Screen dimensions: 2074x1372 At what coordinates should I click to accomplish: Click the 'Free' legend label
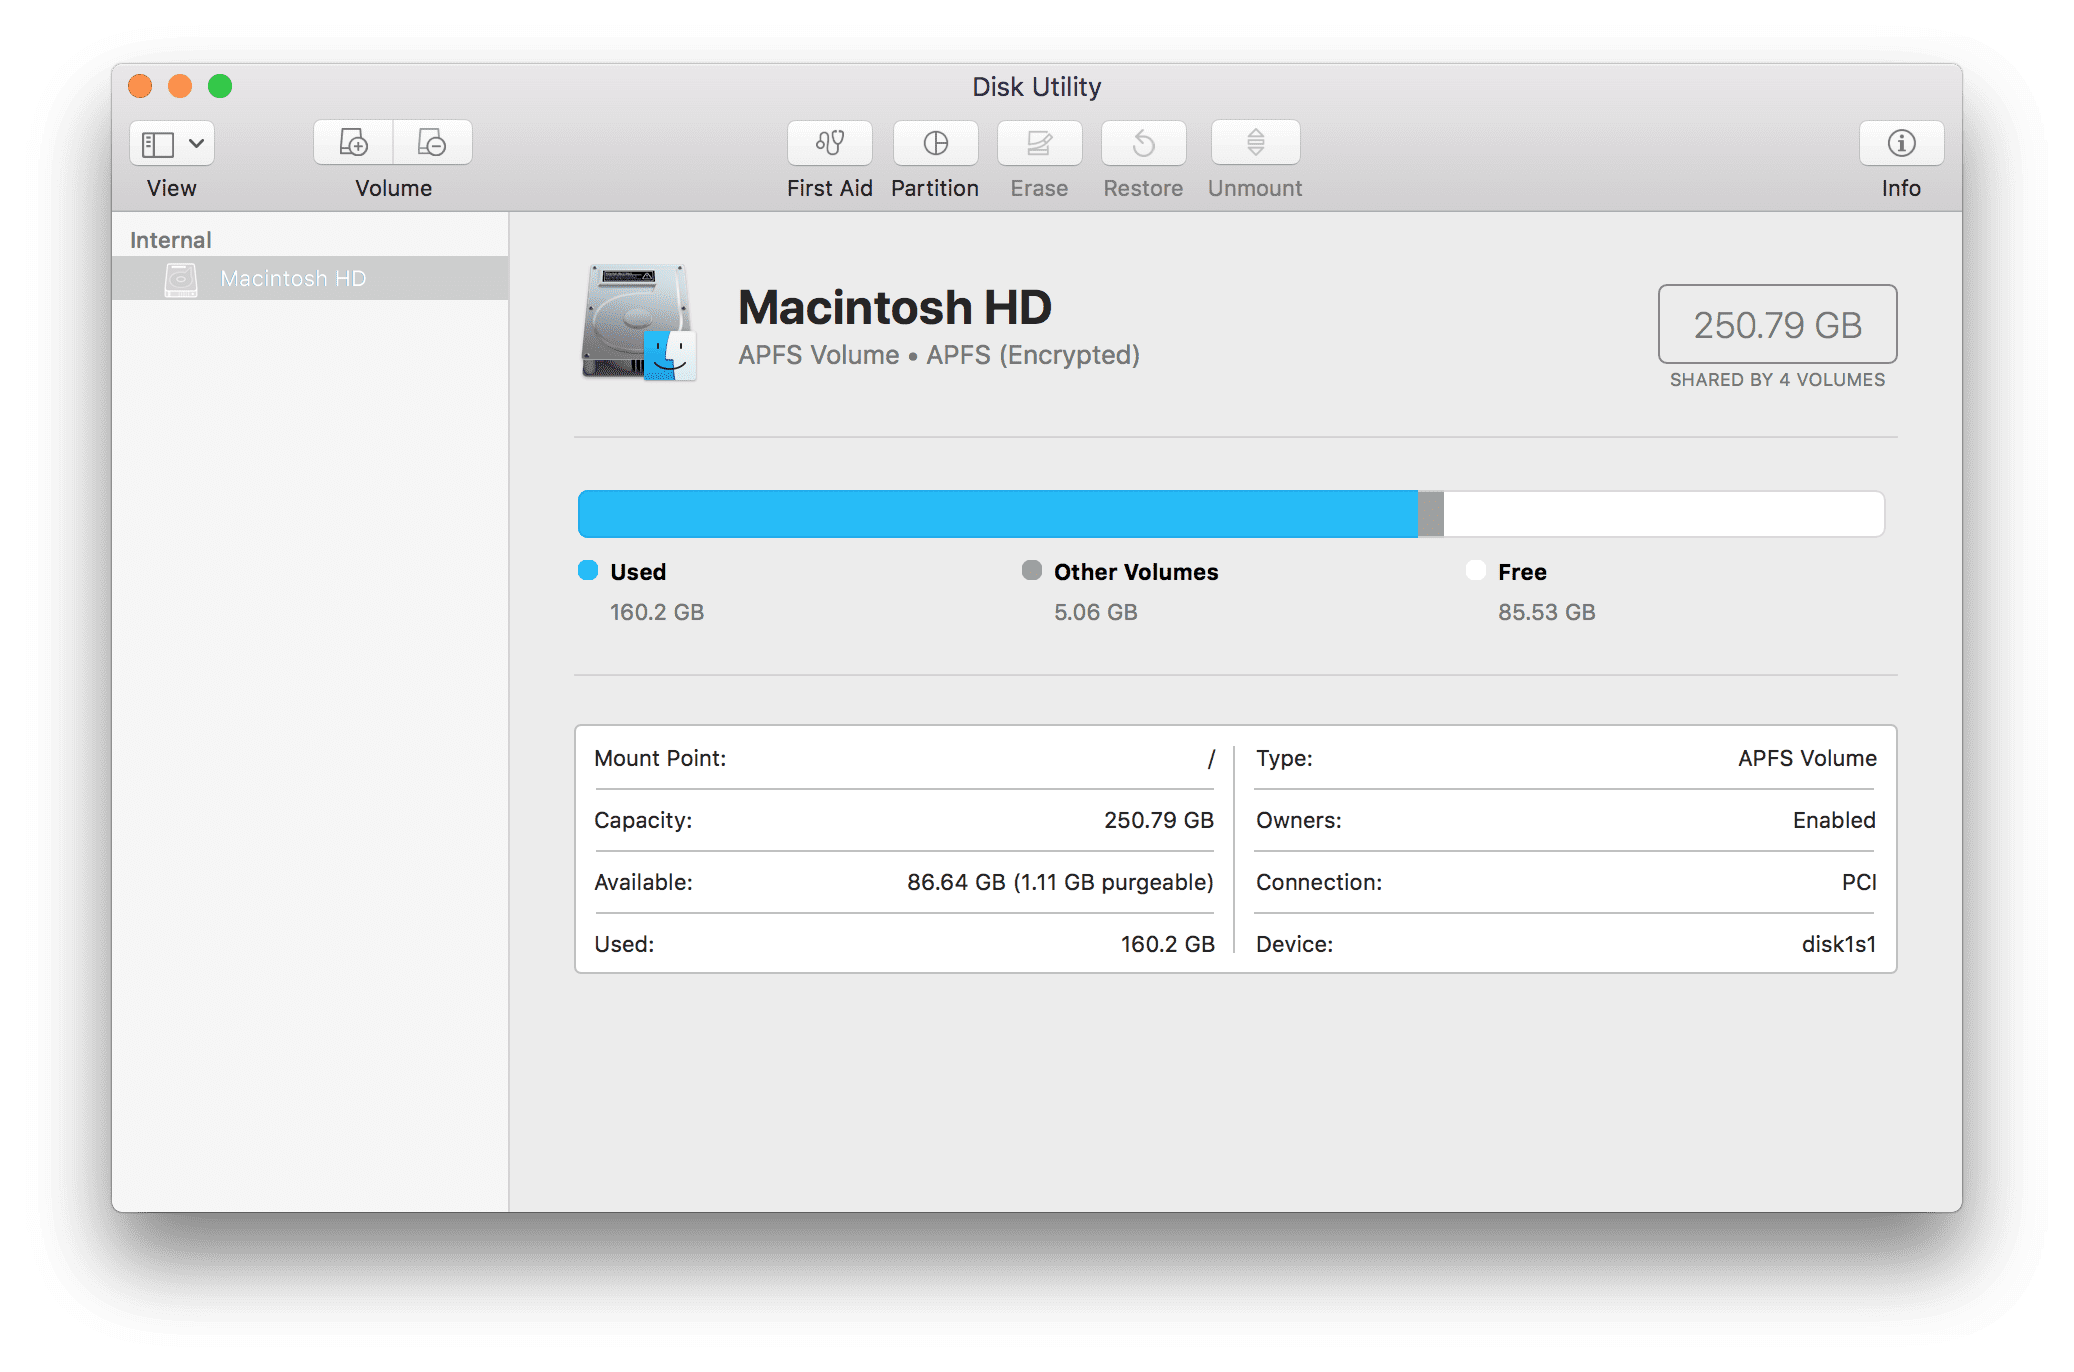pos(1522,572)
